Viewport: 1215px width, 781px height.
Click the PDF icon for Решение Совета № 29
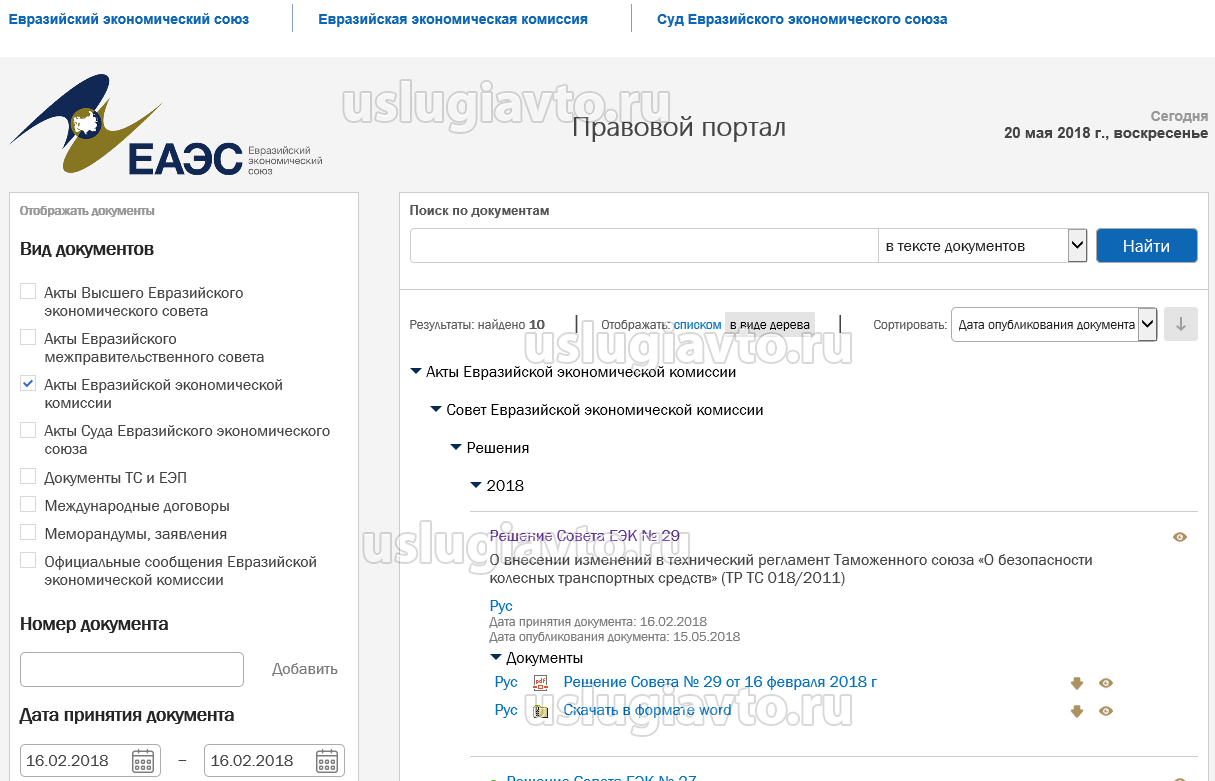click(x=541, y=683)
